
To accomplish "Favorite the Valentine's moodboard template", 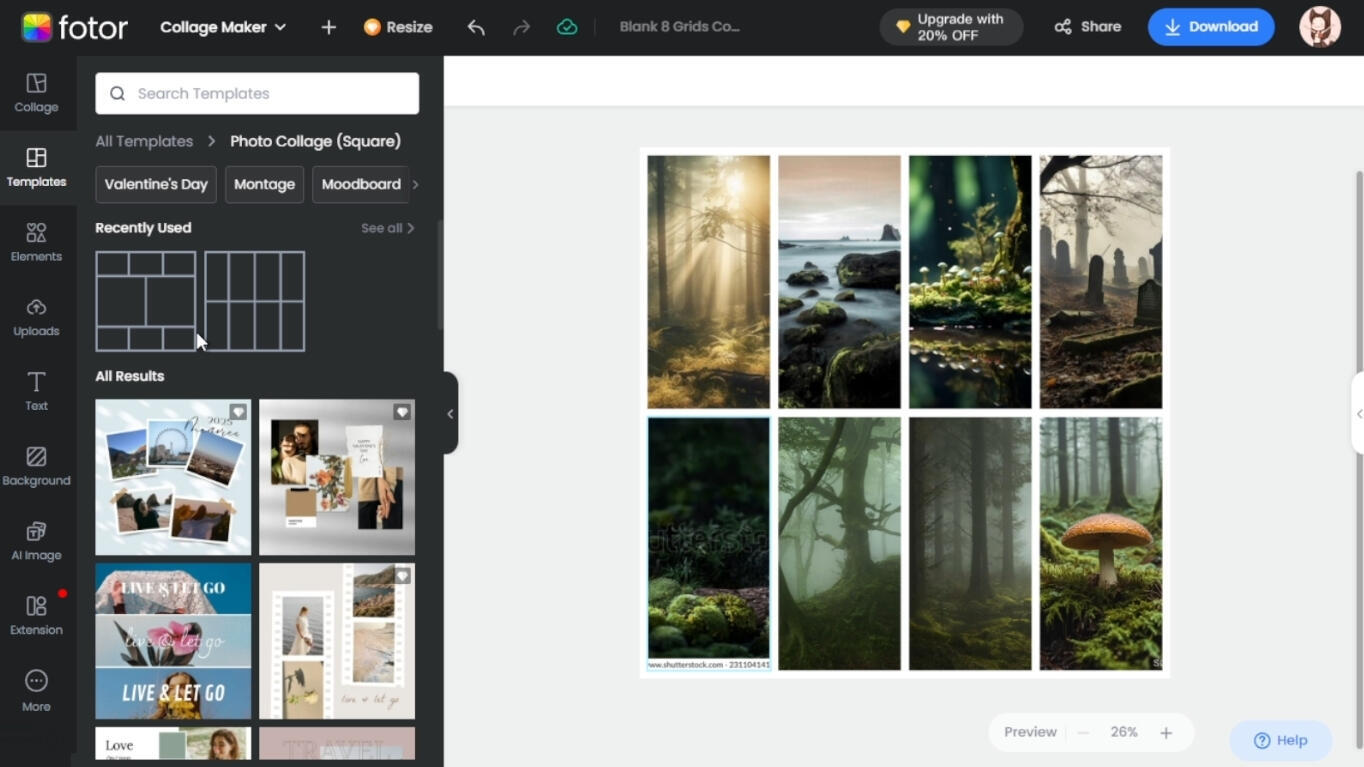I will coord(401,412).
